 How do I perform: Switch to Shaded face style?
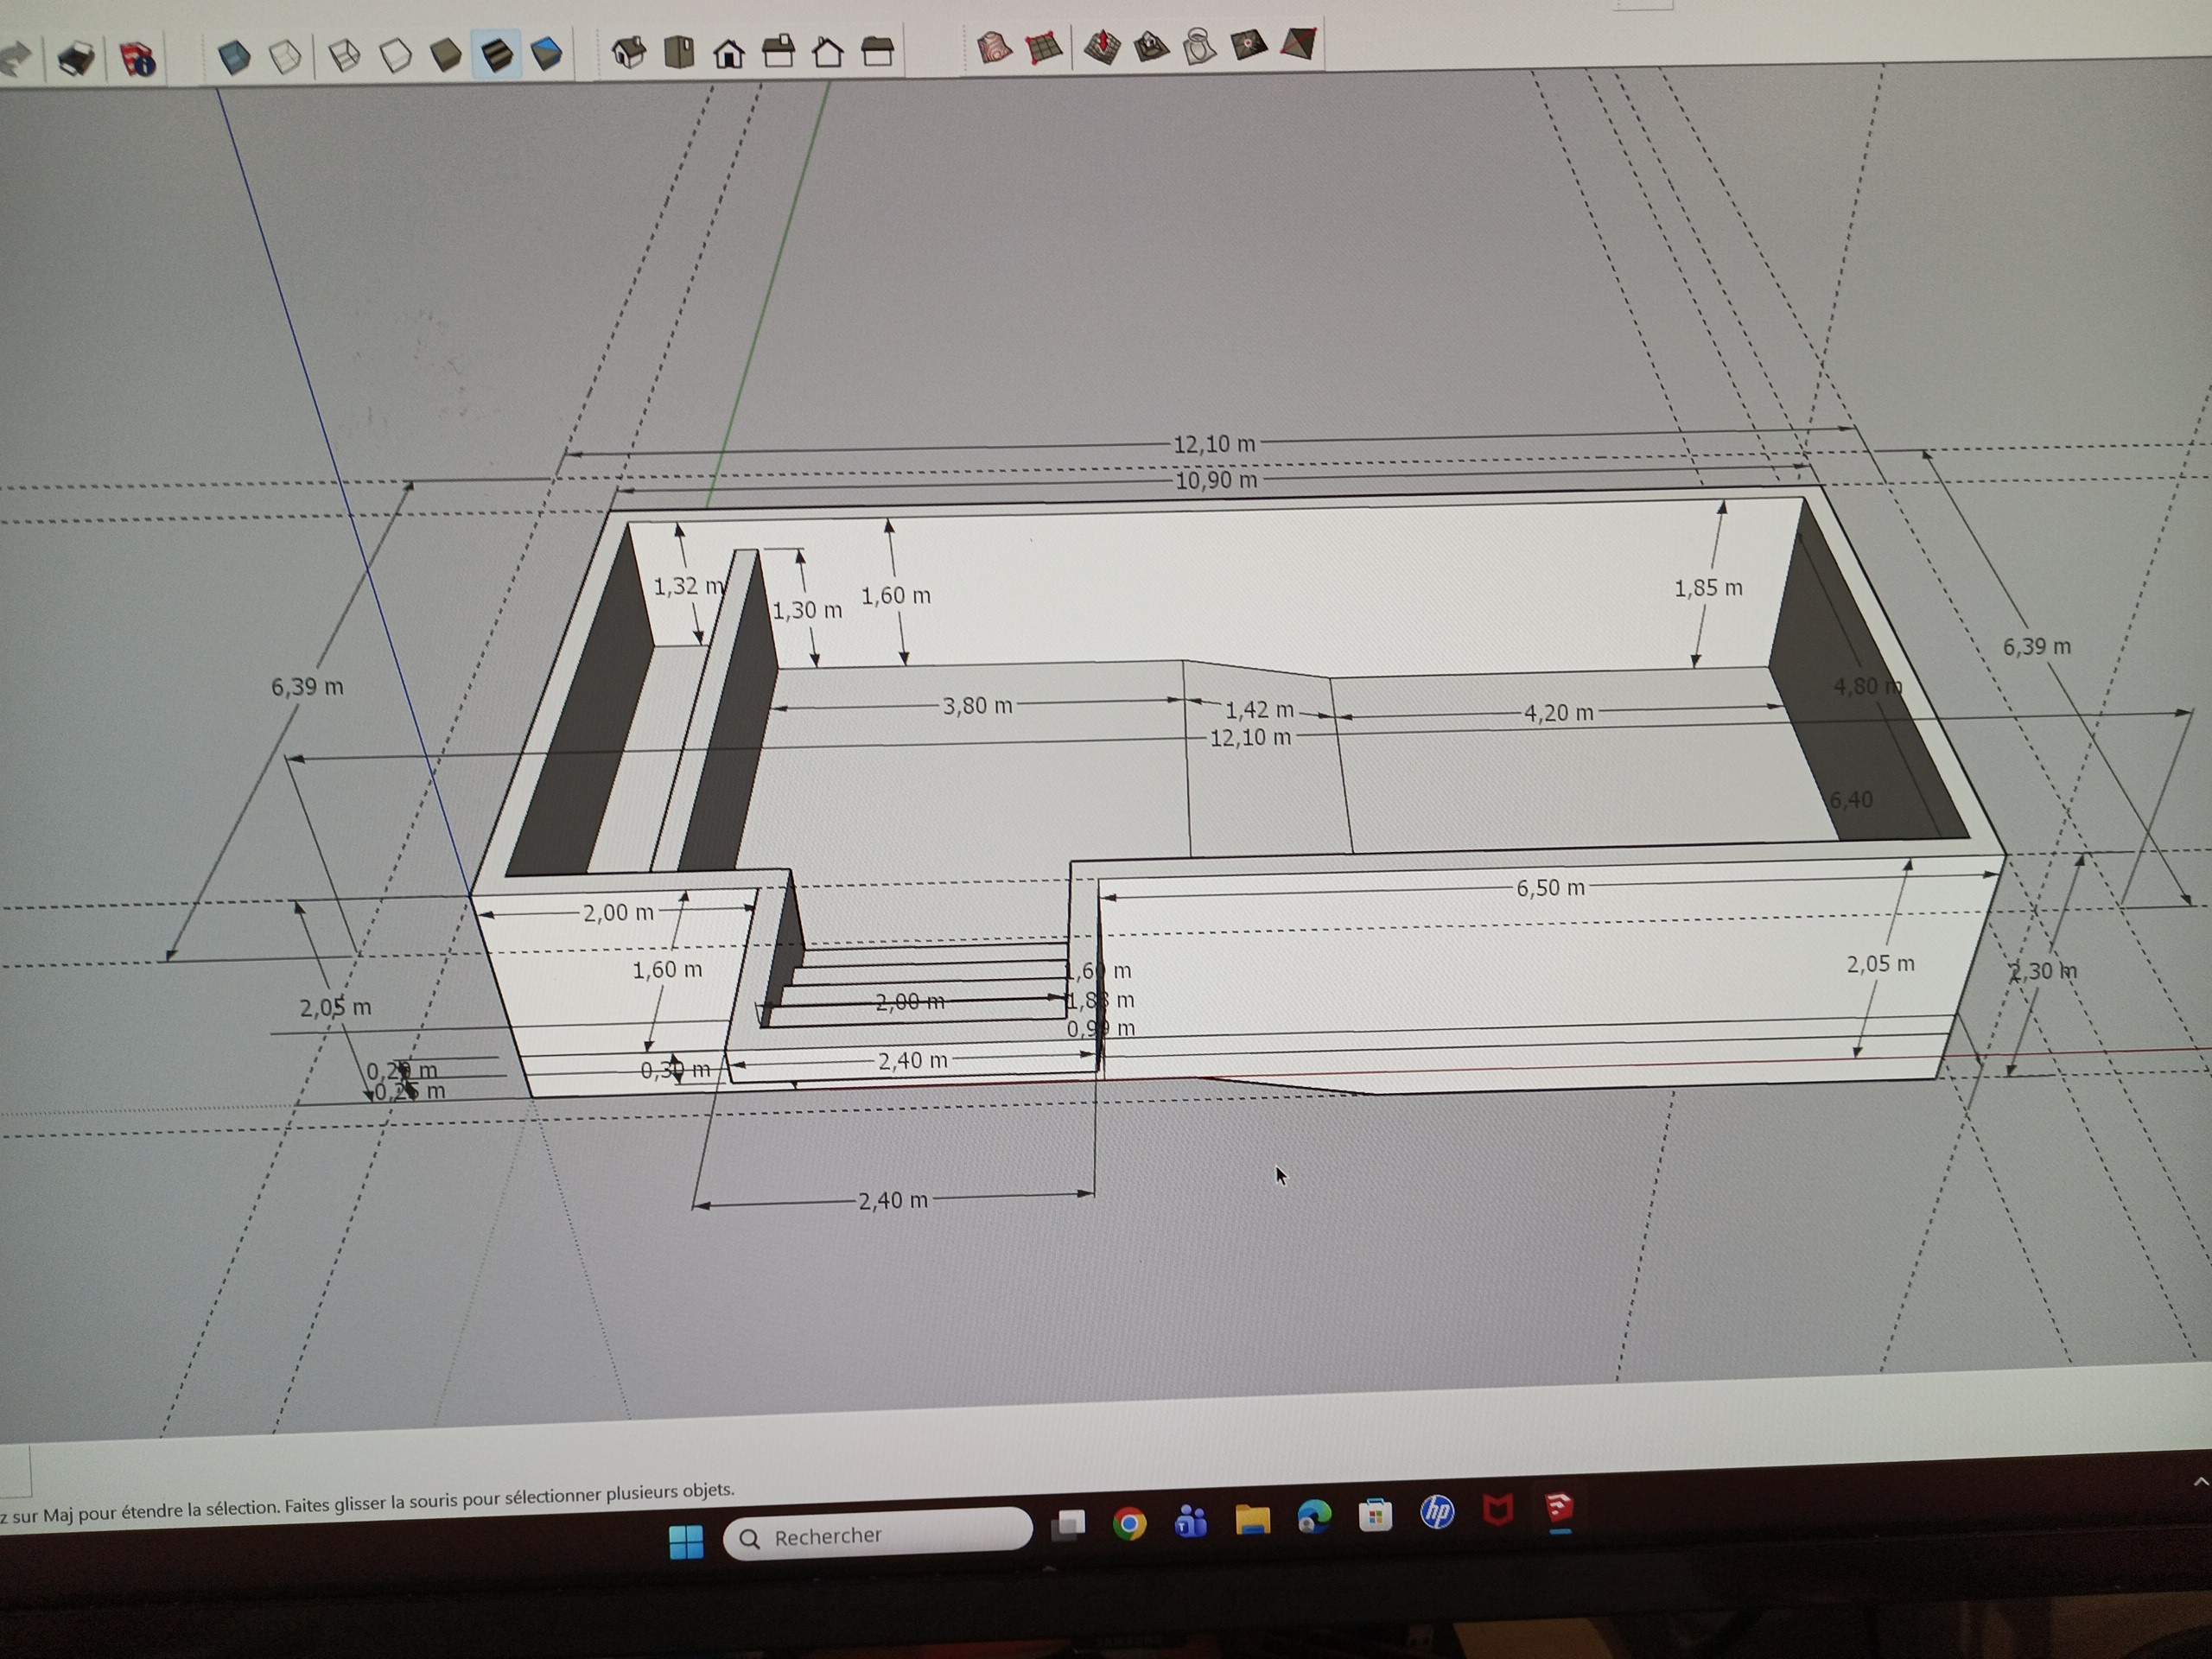coord(446,54)
